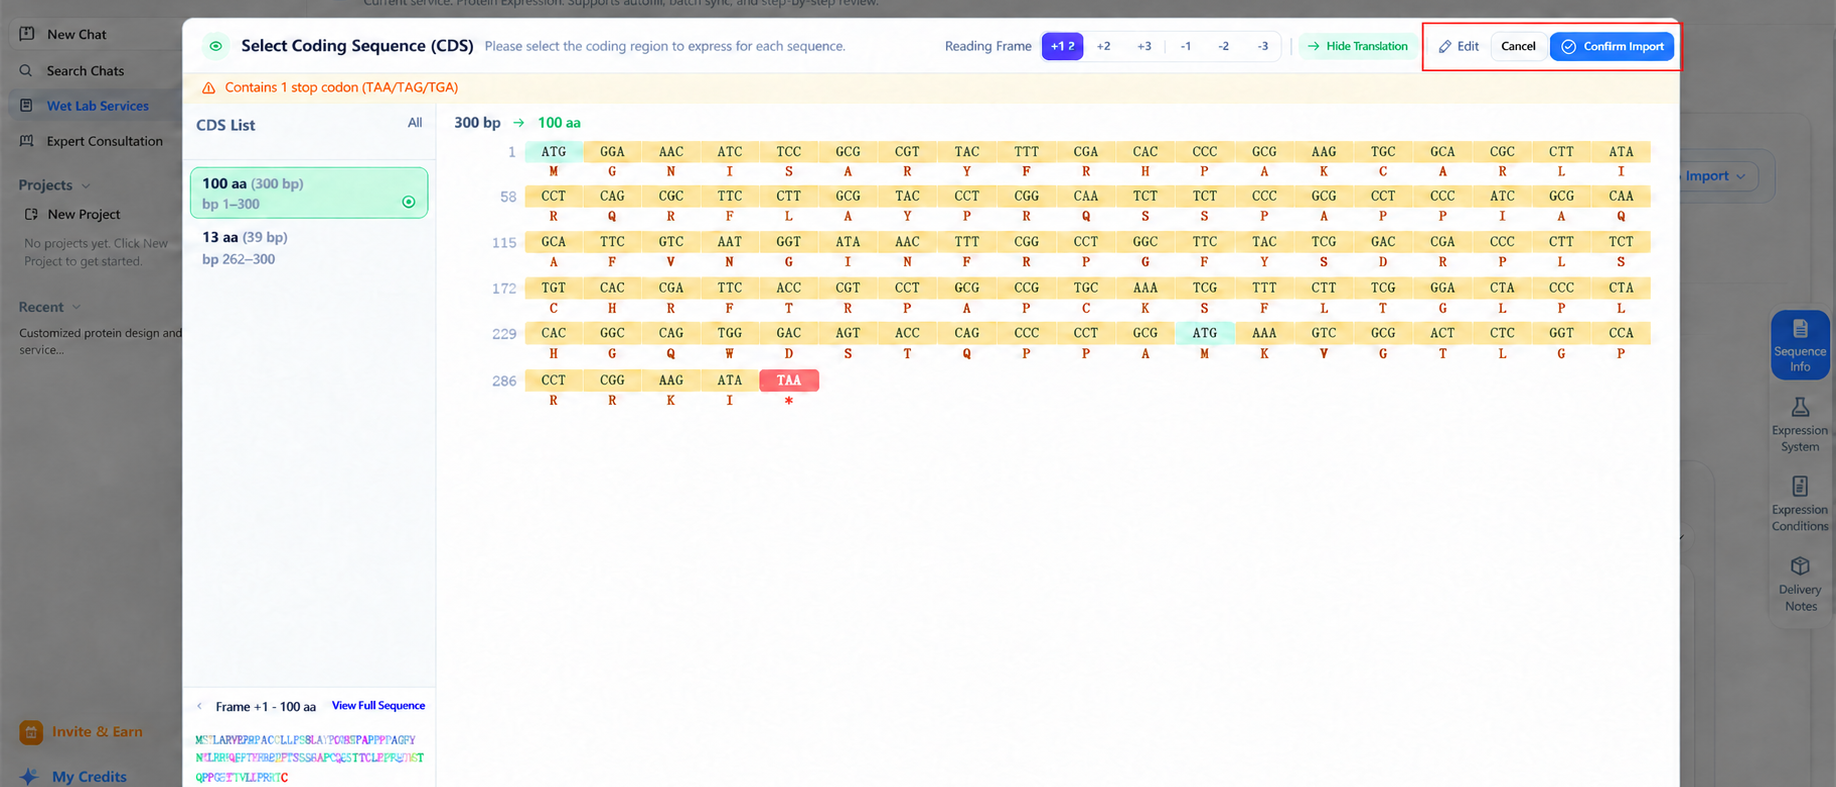The width and height of the screenshot is (1836, 787).
Task: Click the Invite & Earn gift icon
Action: coord(31,732)
